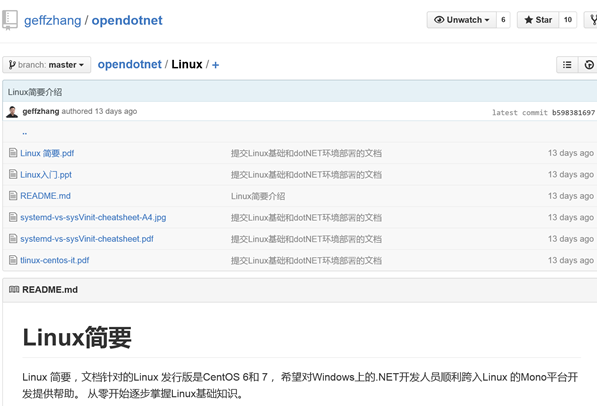Click the plus icon to create new file
597x406 pixels.
tap(215, 65)
